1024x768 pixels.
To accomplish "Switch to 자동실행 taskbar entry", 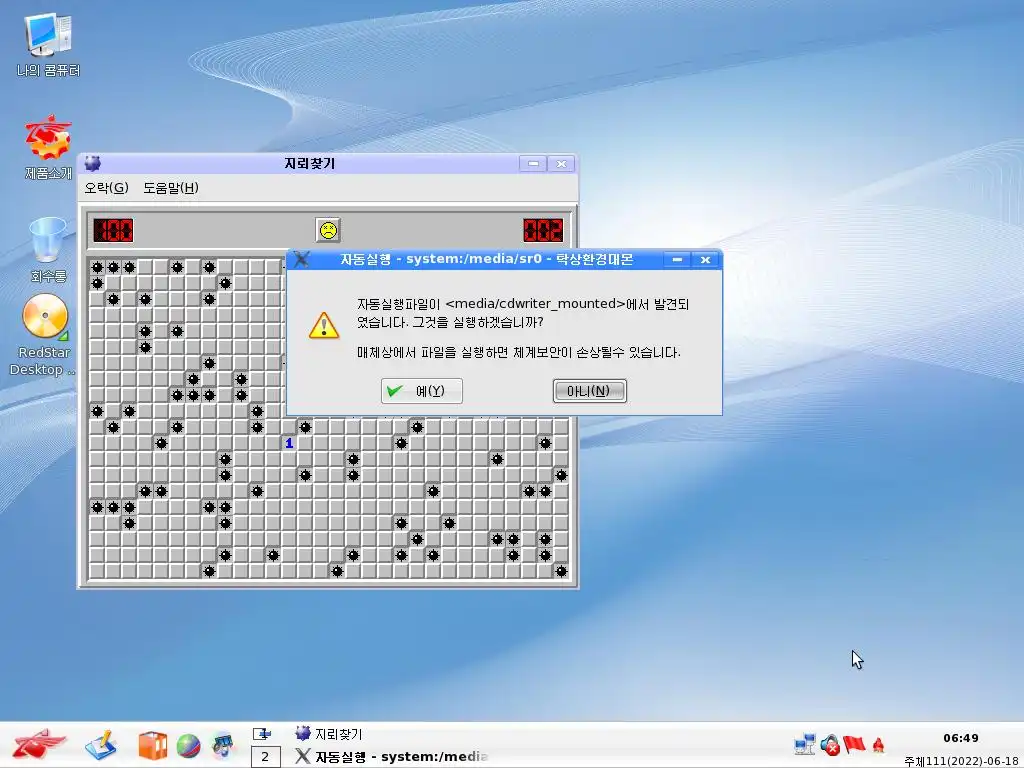I will pyautogui.click(x=392, y=756).
